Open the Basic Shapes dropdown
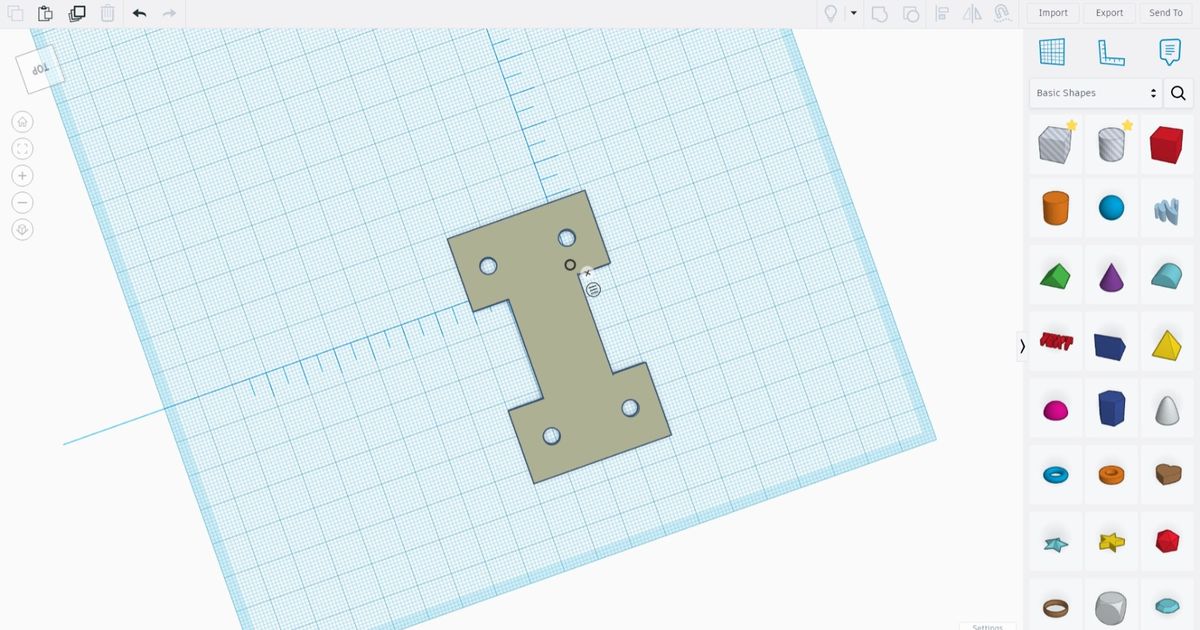Viewport: 1200px width, 630px height. (1094, 92)
